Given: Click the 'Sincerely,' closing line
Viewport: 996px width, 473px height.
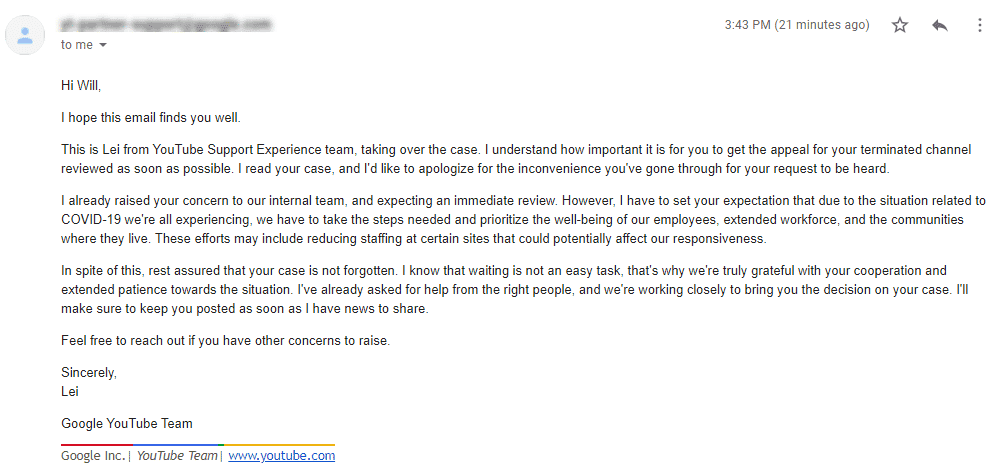Looking at the screenshot, I should 89,373.
